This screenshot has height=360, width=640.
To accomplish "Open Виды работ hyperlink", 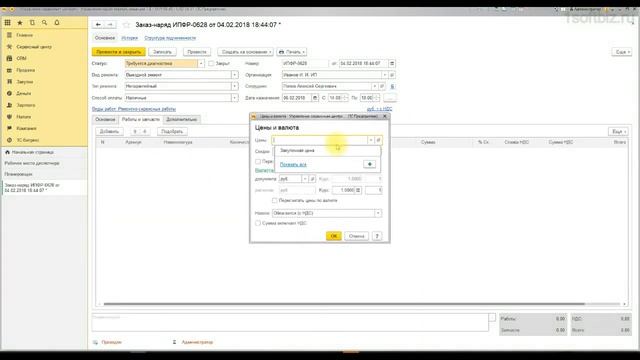I will coord(134,109).
